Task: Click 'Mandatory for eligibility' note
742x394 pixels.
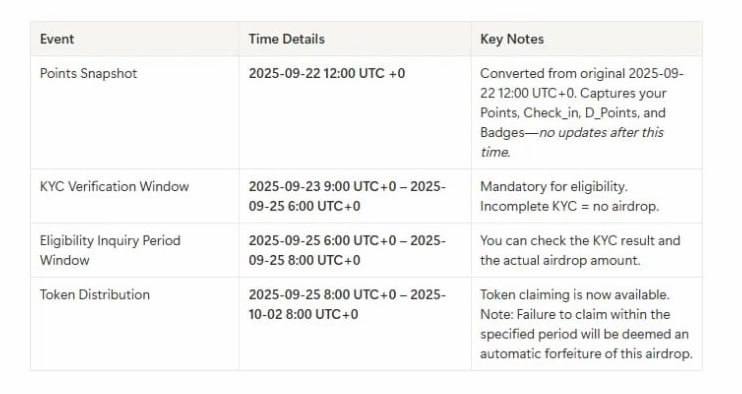Action: [554, 186]
